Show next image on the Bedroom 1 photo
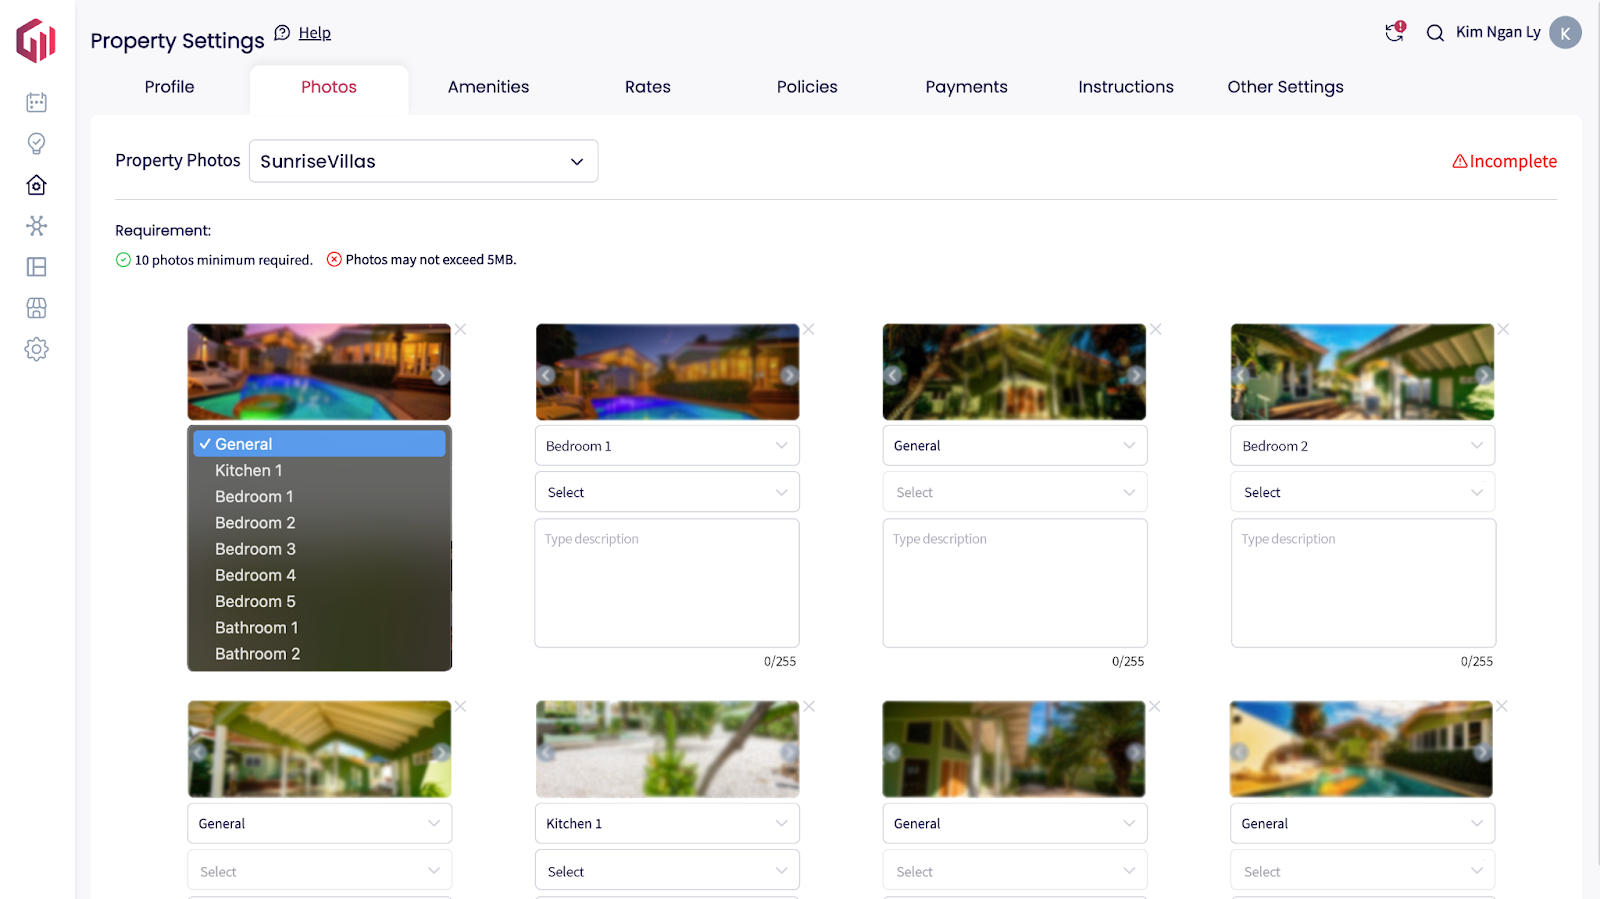 pyautogui.click(x=789, y=375)
